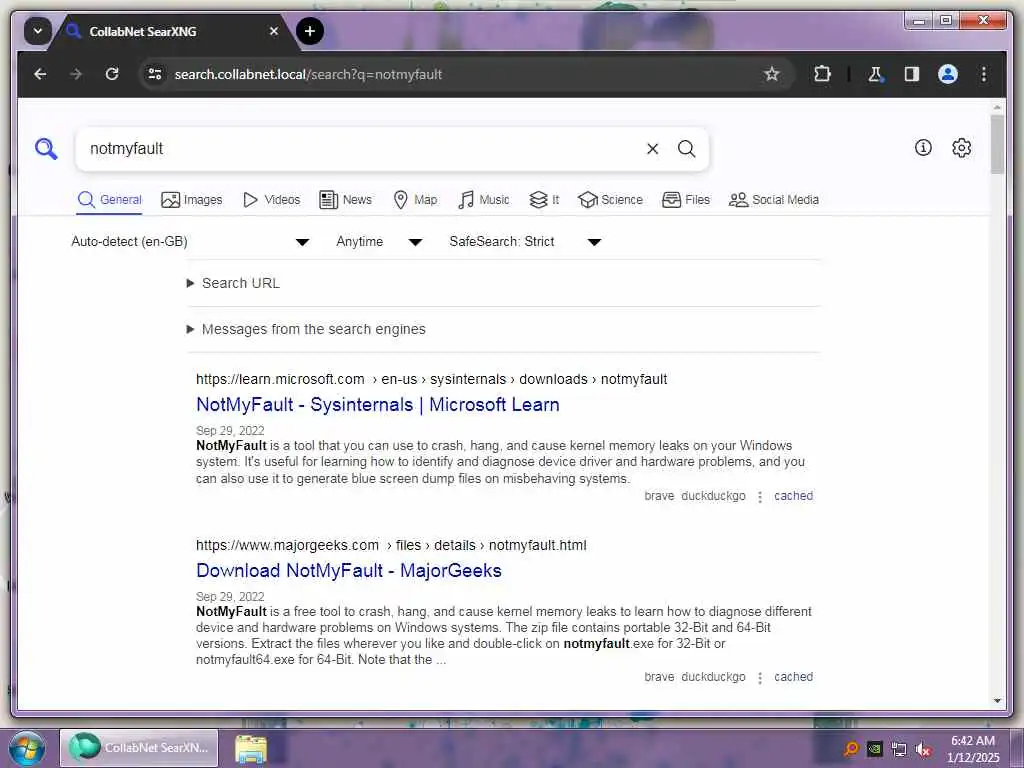Bookmark this page with star
The image size is (1024, 768).
pyautogui.click(x=771, y=74)
